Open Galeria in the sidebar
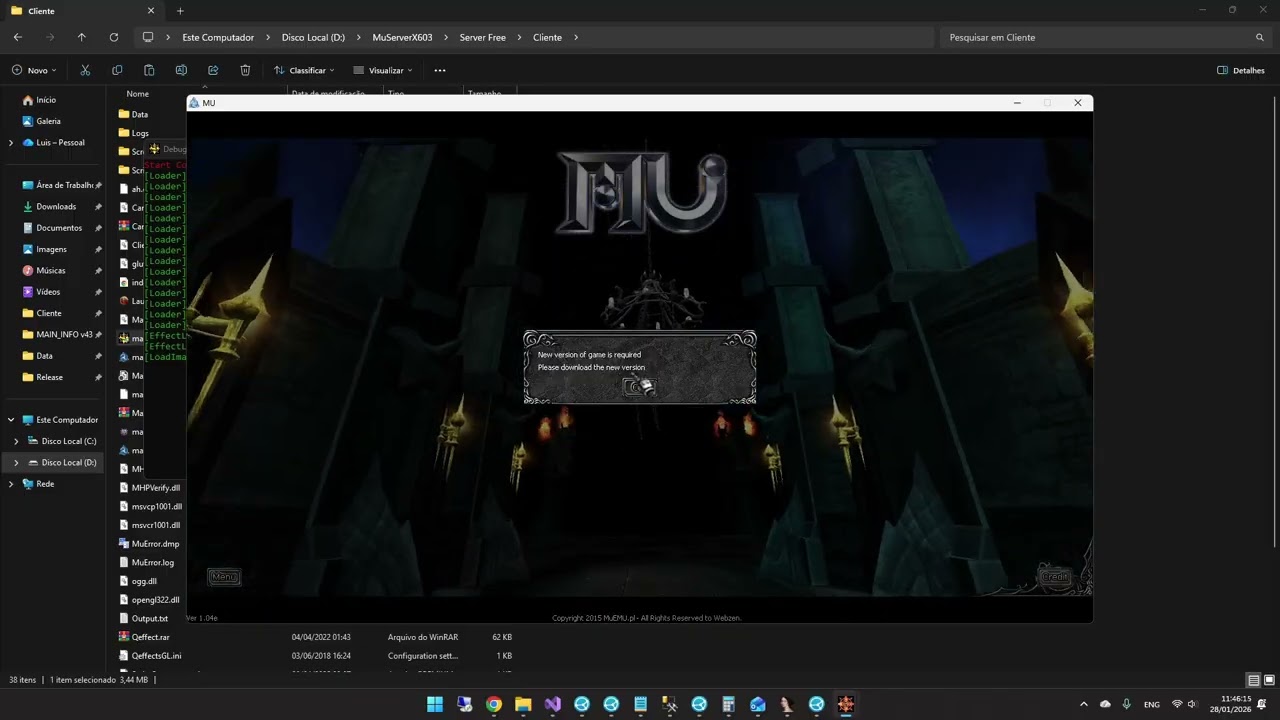The height and width of the screenshot is (720, 1280). click(x=48, y=121)
